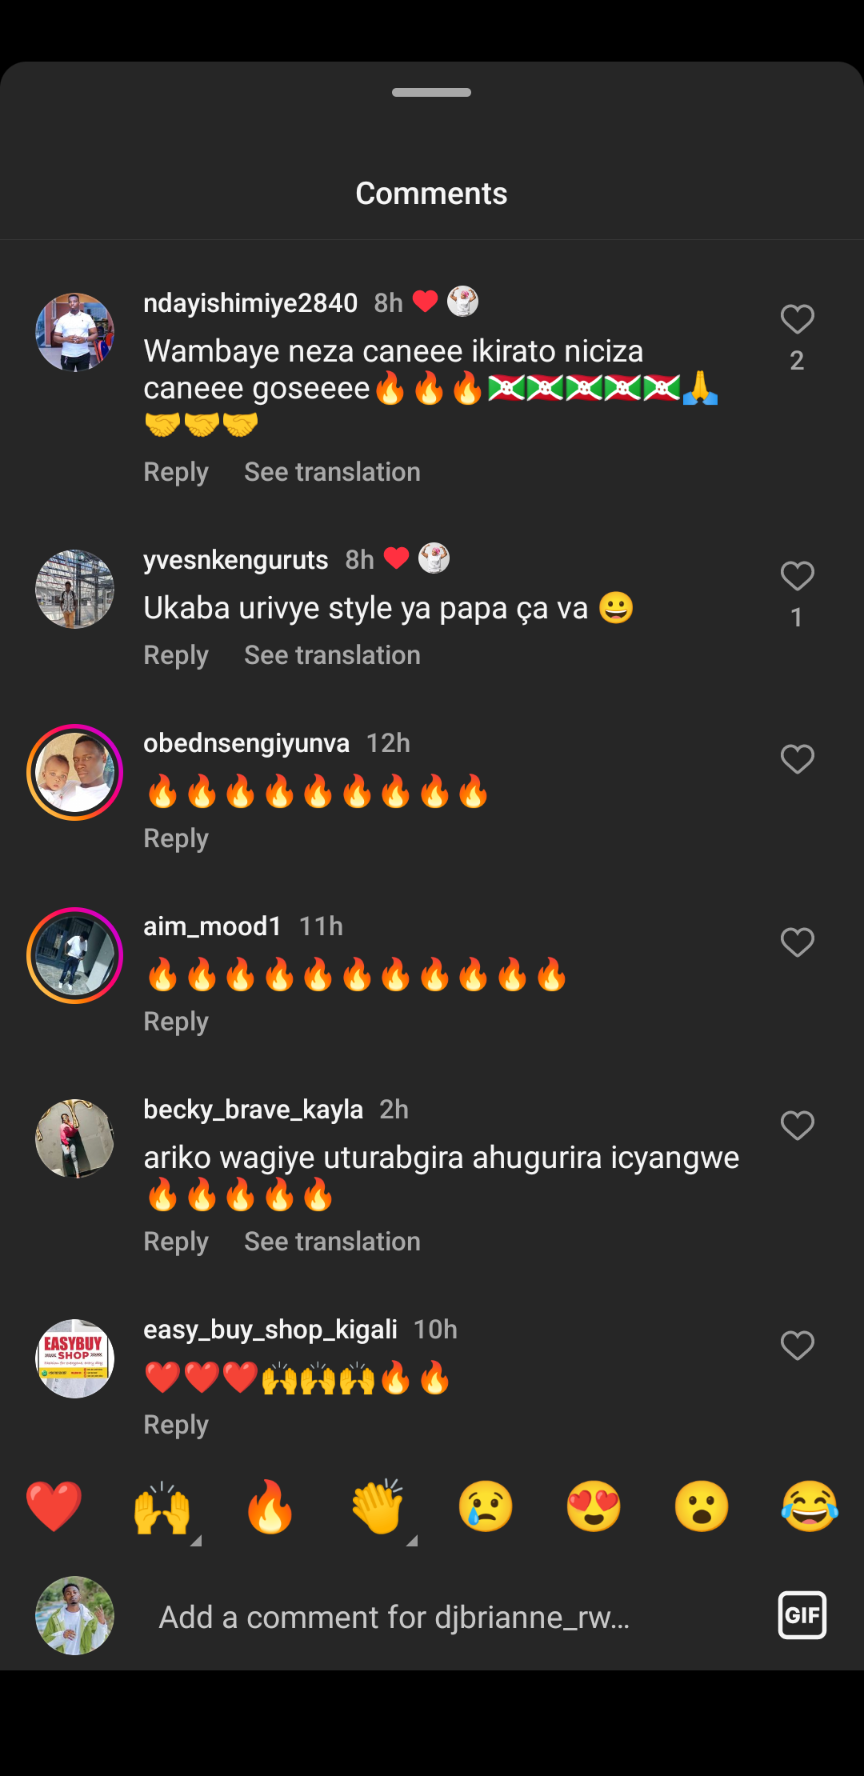
Task: Like becky_brave_kayla's comment
Action: click(x=797, y=1126)
